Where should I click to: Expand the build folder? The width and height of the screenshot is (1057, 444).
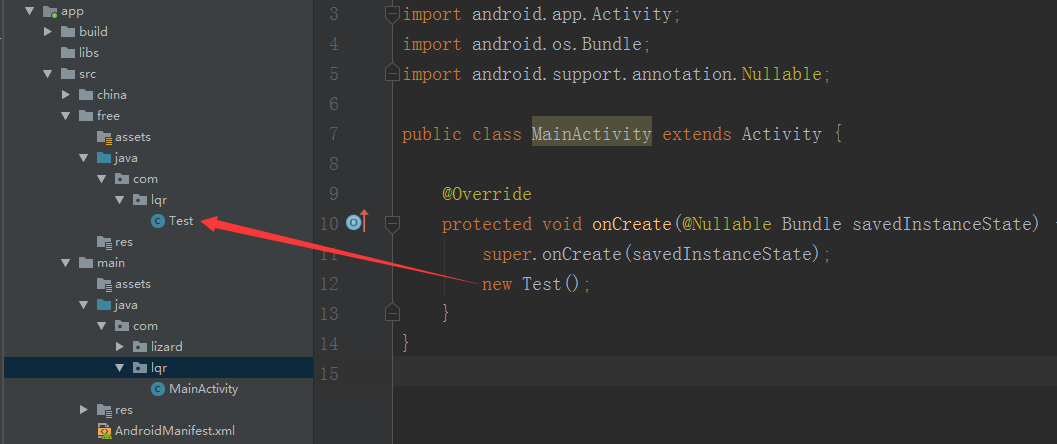click(x=47, y=32)
